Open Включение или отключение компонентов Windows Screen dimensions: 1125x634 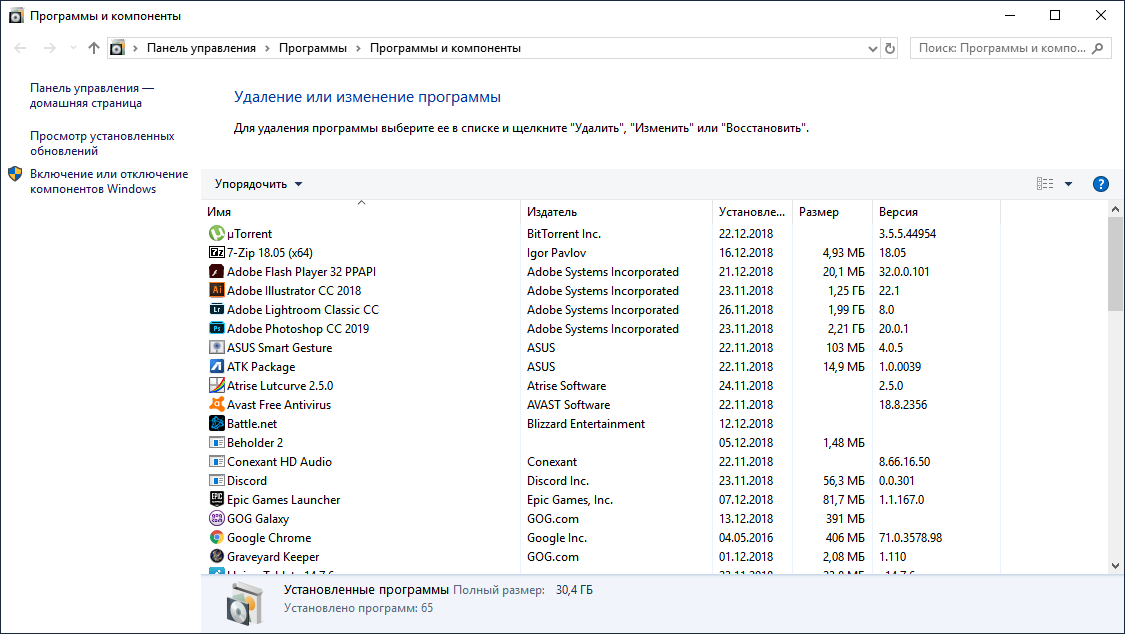[109, 181]
